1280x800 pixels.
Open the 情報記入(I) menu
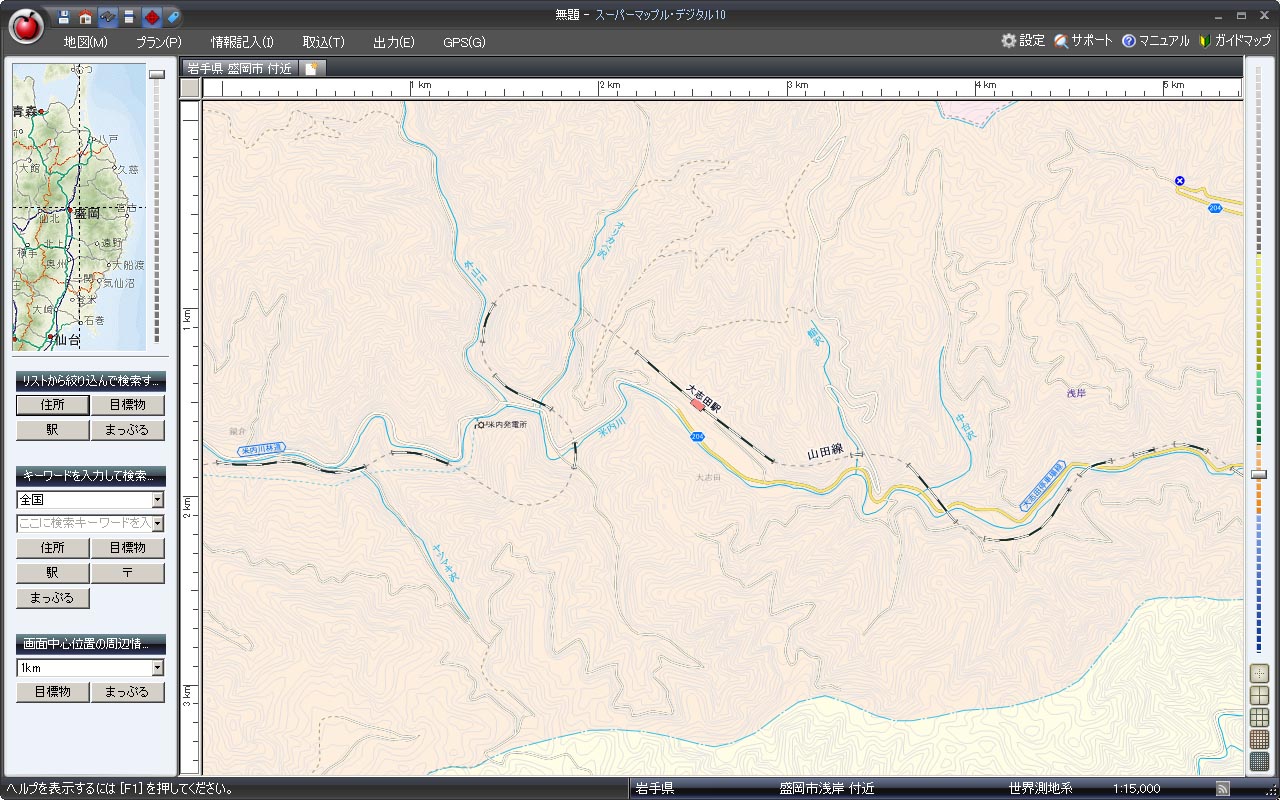tap(242, 42)
